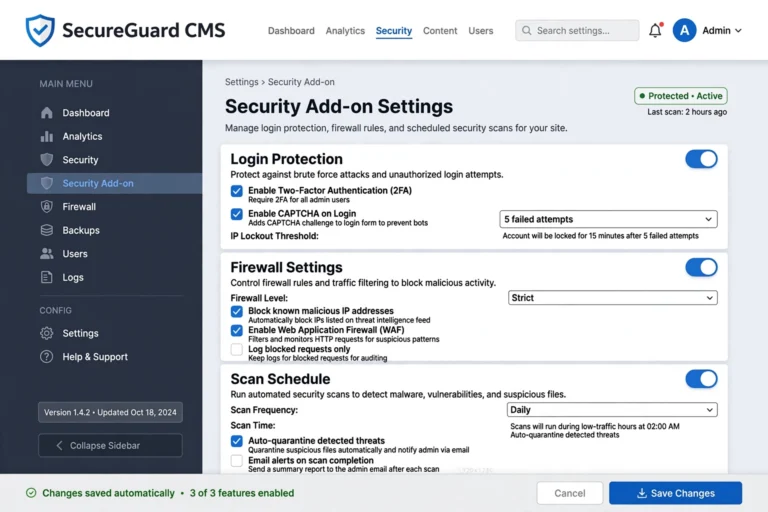Expand the Admin account menu chevron
Viewport: 768px width, 512px height.
pos(738,30)
